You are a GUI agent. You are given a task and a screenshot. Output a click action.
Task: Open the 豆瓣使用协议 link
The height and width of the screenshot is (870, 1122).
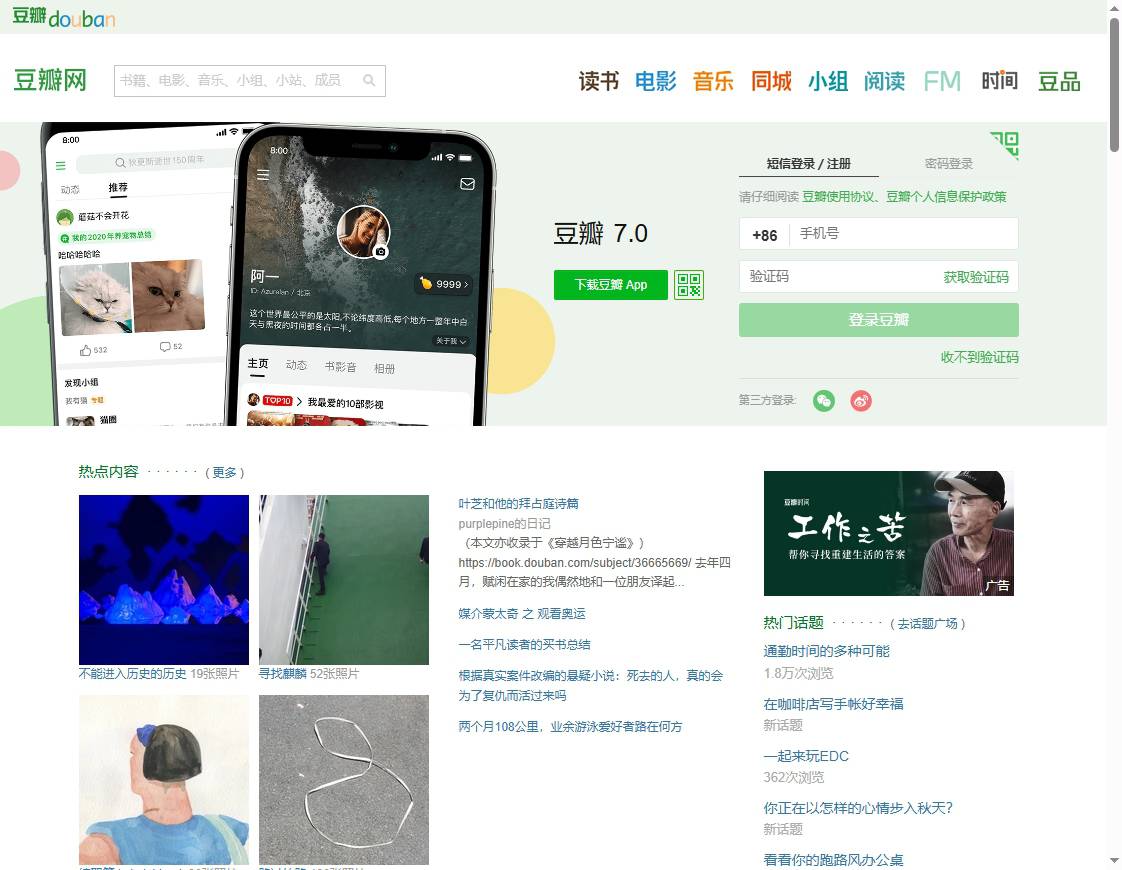[838, 197]
